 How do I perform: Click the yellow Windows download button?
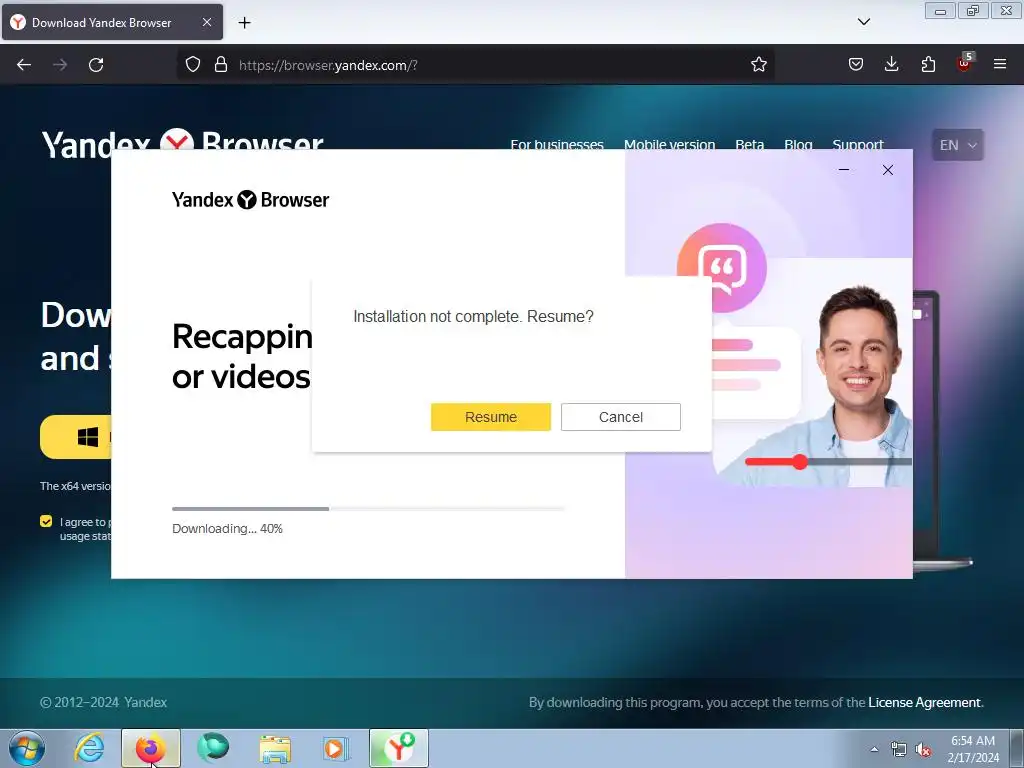click(76, 437)
